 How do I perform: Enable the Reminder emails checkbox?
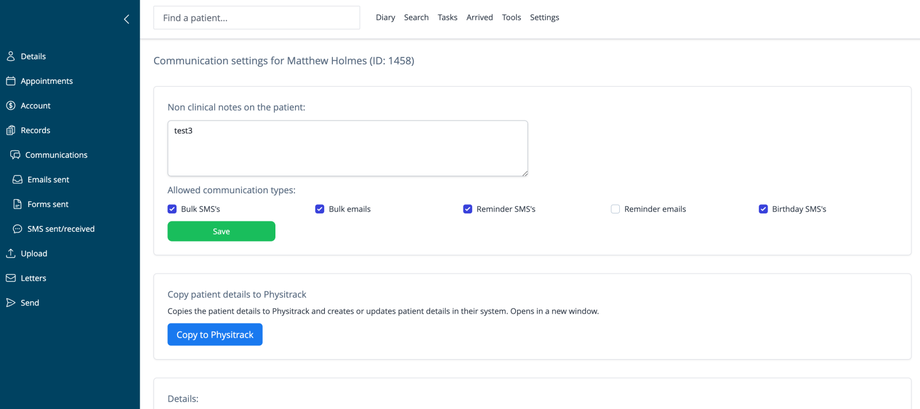615,209
